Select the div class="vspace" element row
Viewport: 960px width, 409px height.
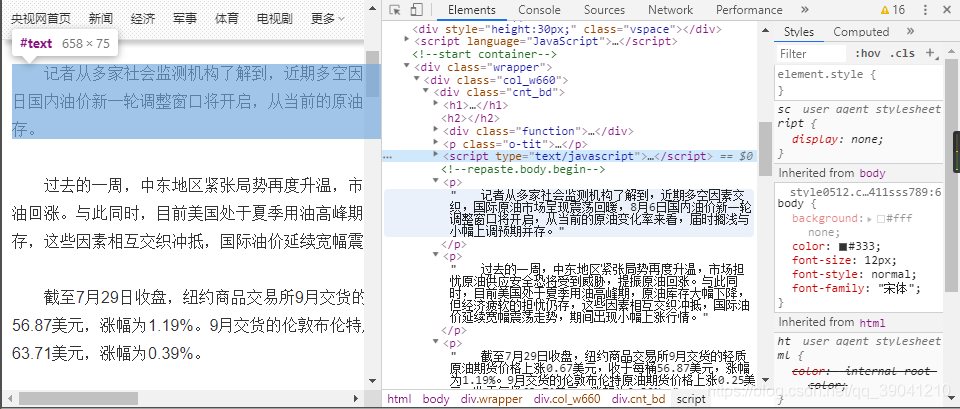(567, 29)
